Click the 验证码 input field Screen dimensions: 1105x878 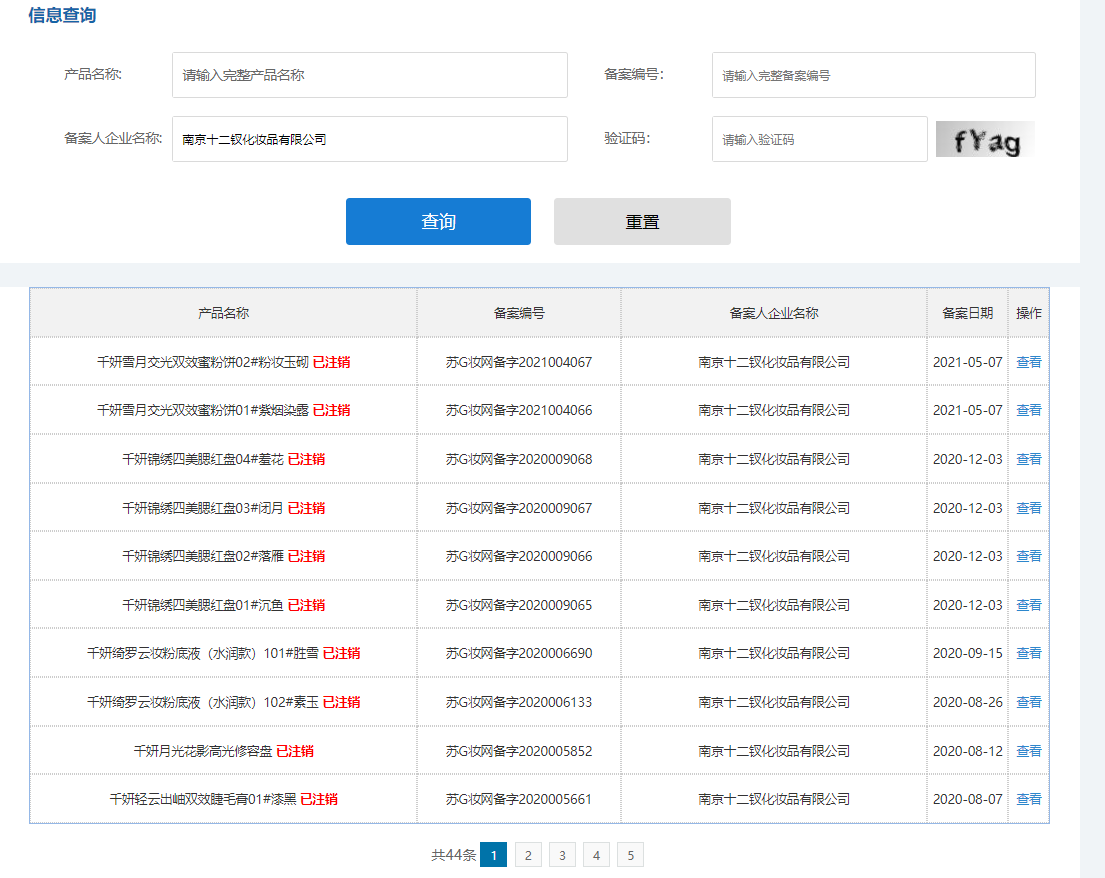click(819, 139)
